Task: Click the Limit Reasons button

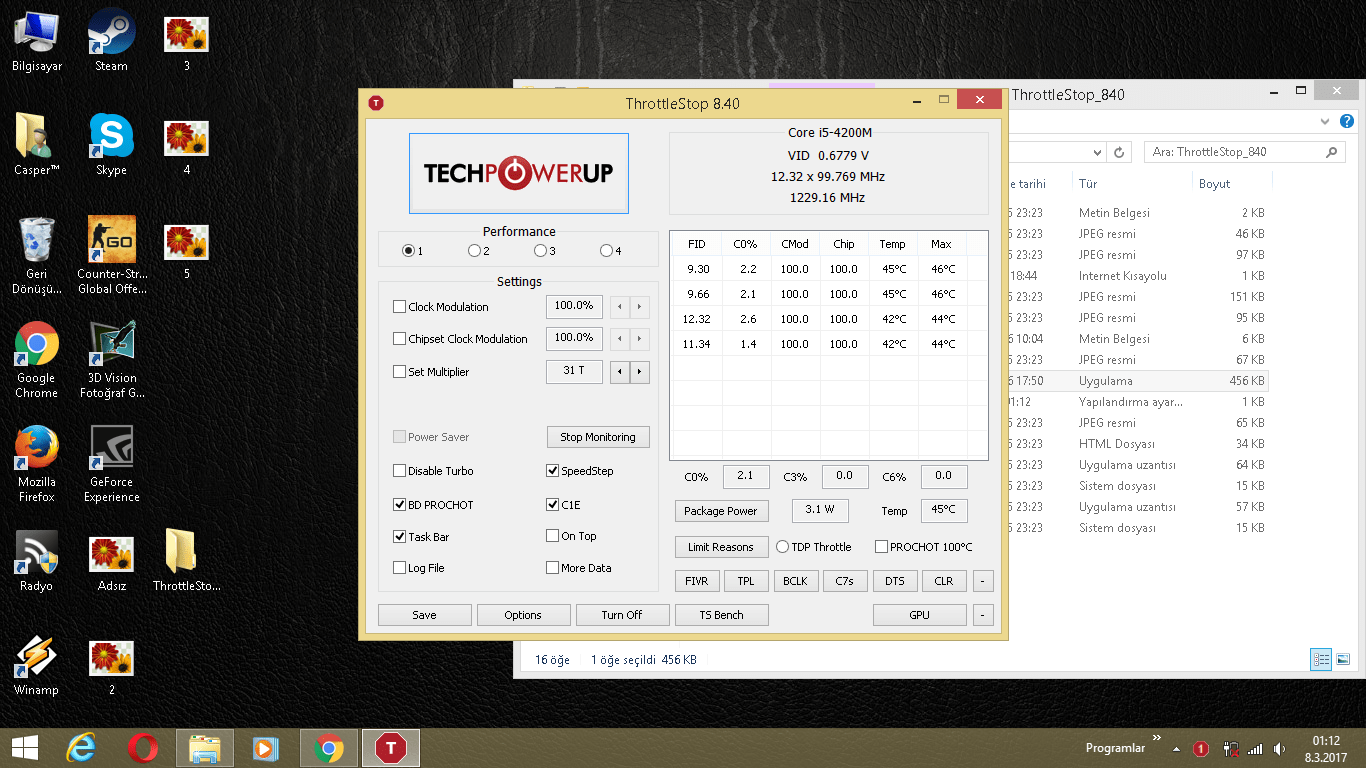Action: tap(720, 547)
